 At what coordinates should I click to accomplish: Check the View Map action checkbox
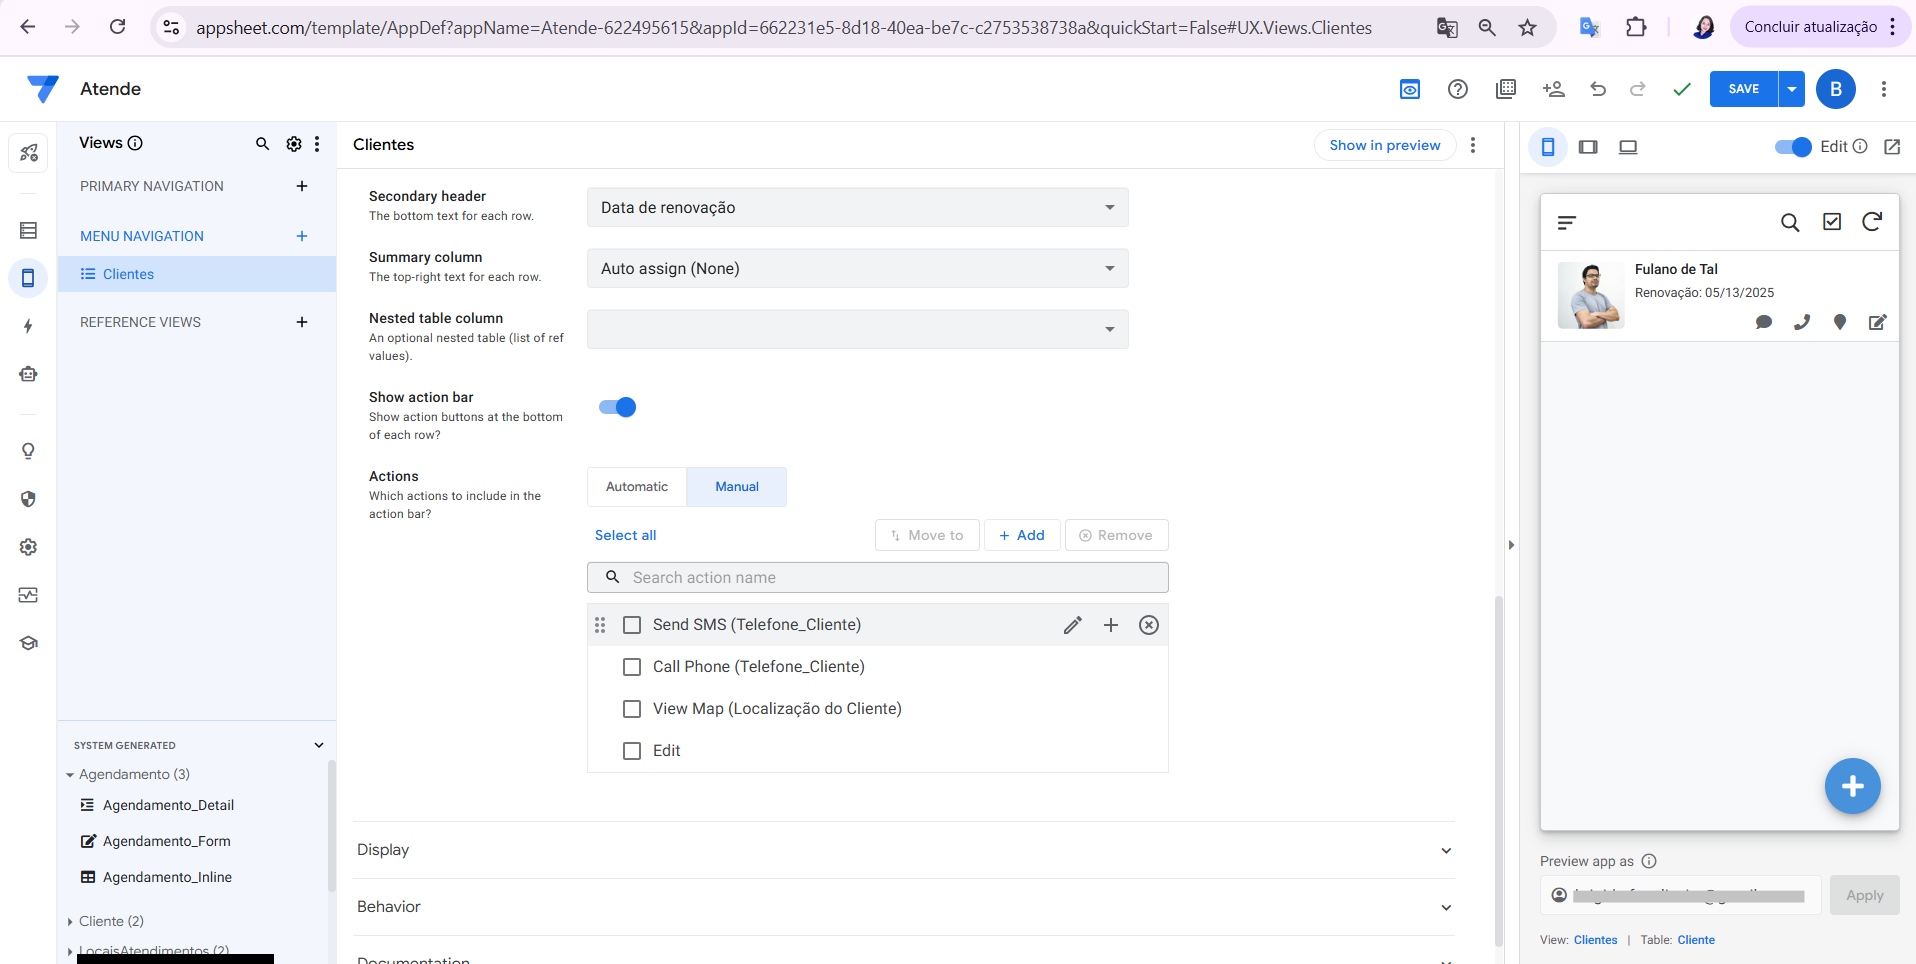point(632,709)
